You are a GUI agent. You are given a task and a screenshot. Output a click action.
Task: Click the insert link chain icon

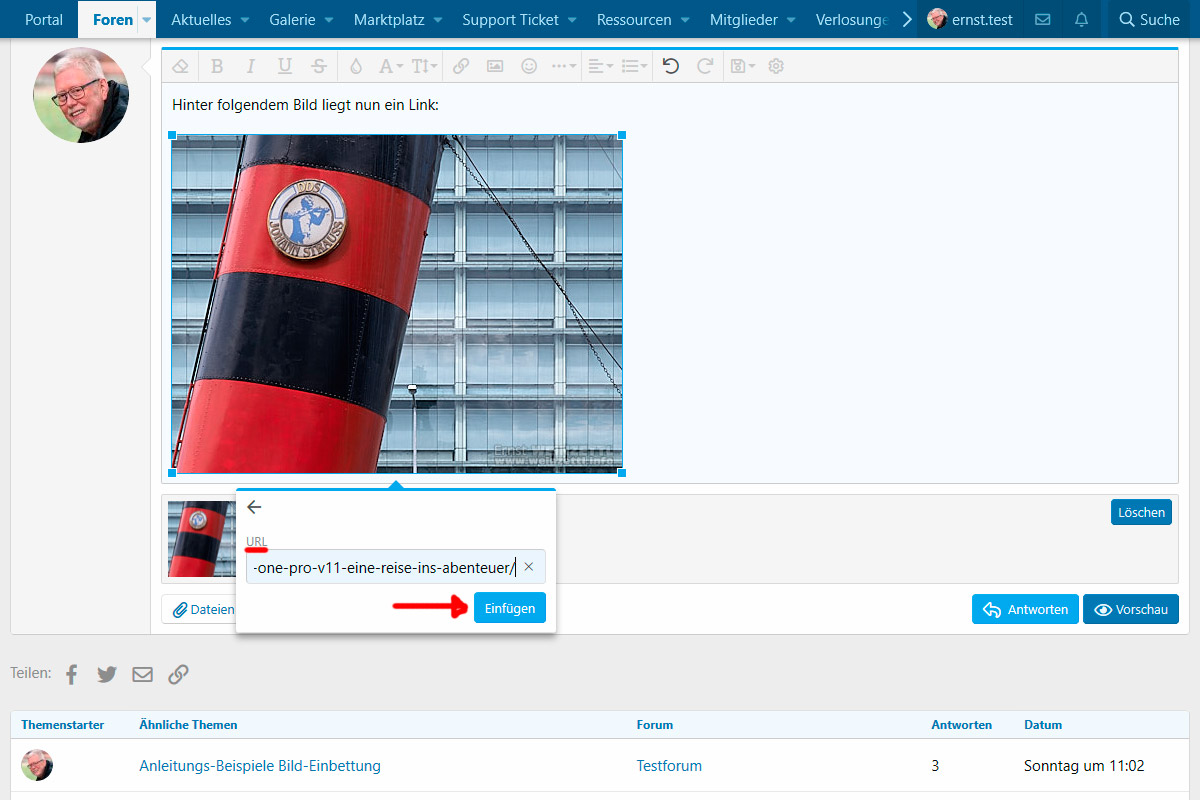[x=461, y=66]
